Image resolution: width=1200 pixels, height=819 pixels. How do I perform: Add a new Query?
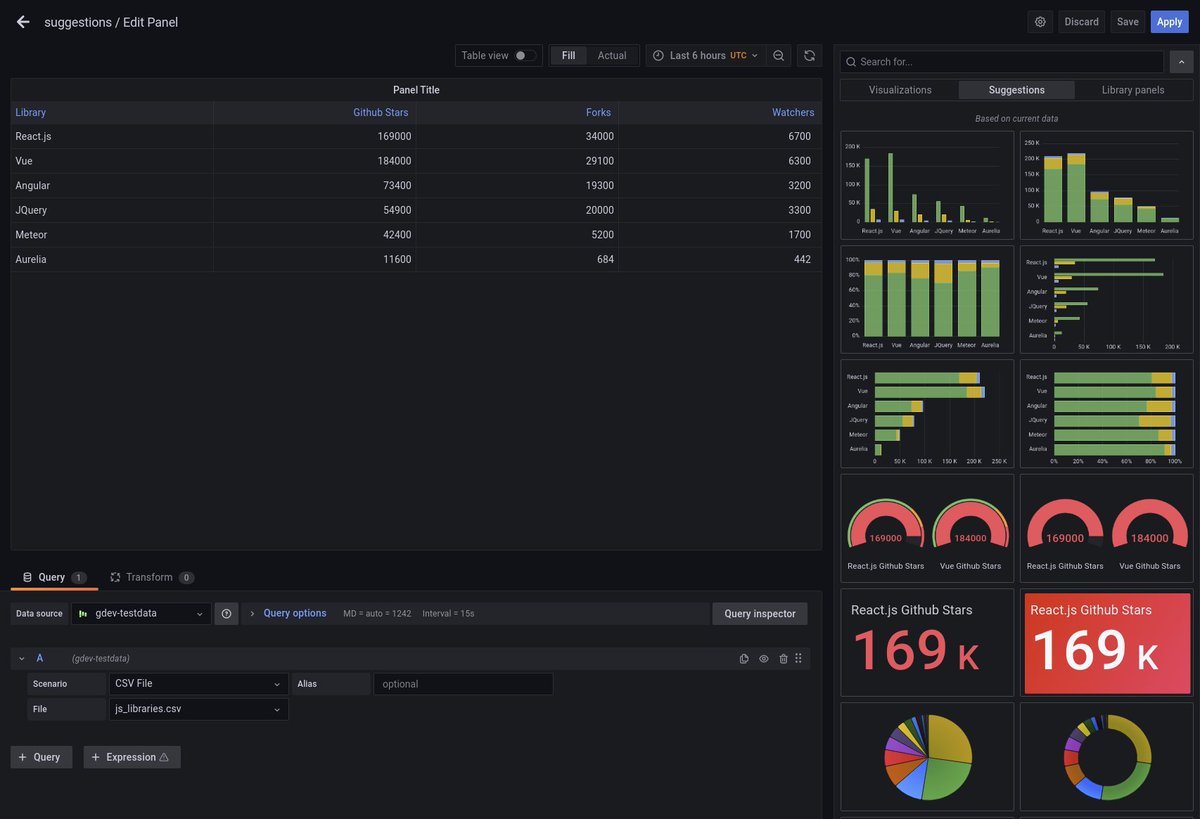pos(41,757)
